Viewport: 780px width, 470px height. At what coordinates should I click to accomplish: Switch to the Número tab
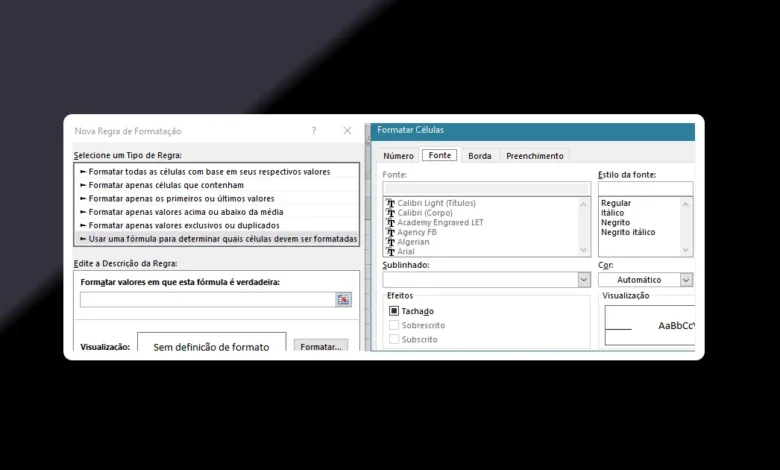398,156
